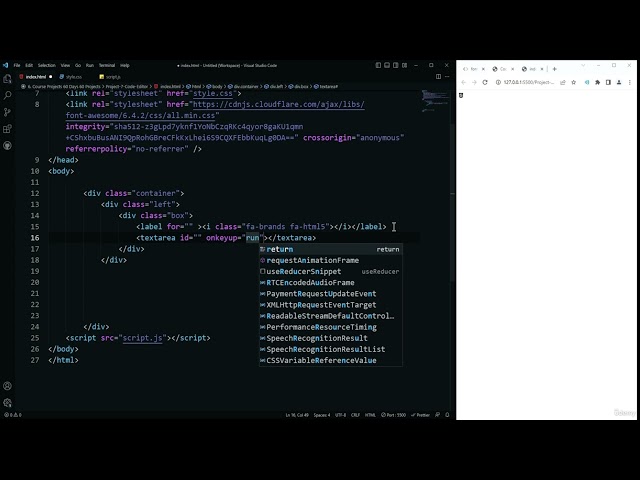Open the GitHub icon in activity bar
The height and width of the screenshot is (480, 640).
(x=7, y=146)
